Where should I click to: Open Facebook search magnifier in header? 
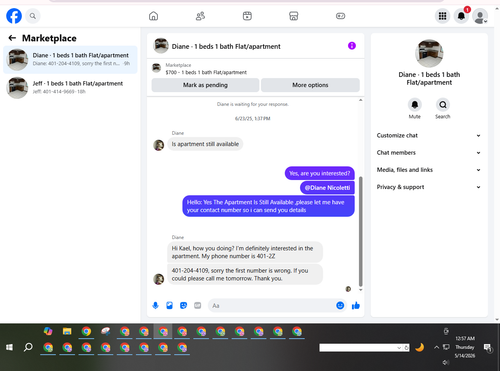pyautogui.click(x=33, y=16)
